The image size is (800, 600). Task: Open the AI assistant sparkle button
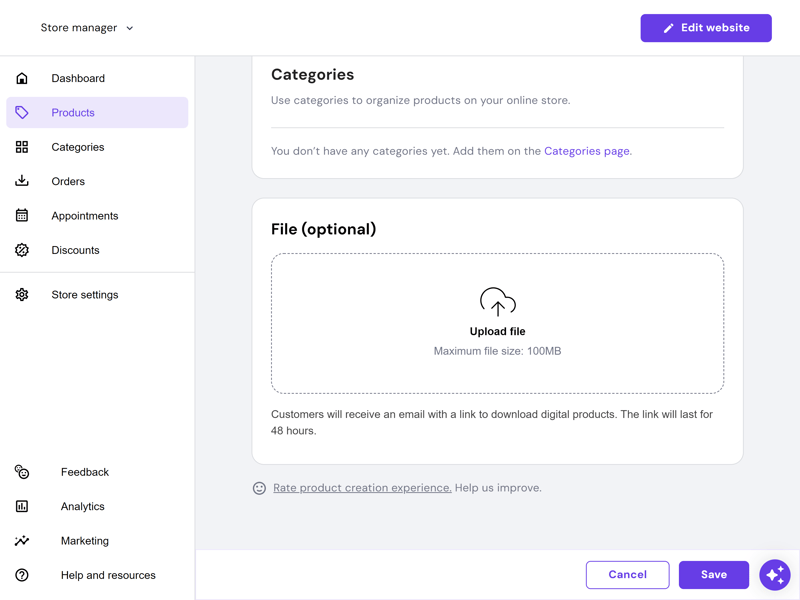[774, 575]
